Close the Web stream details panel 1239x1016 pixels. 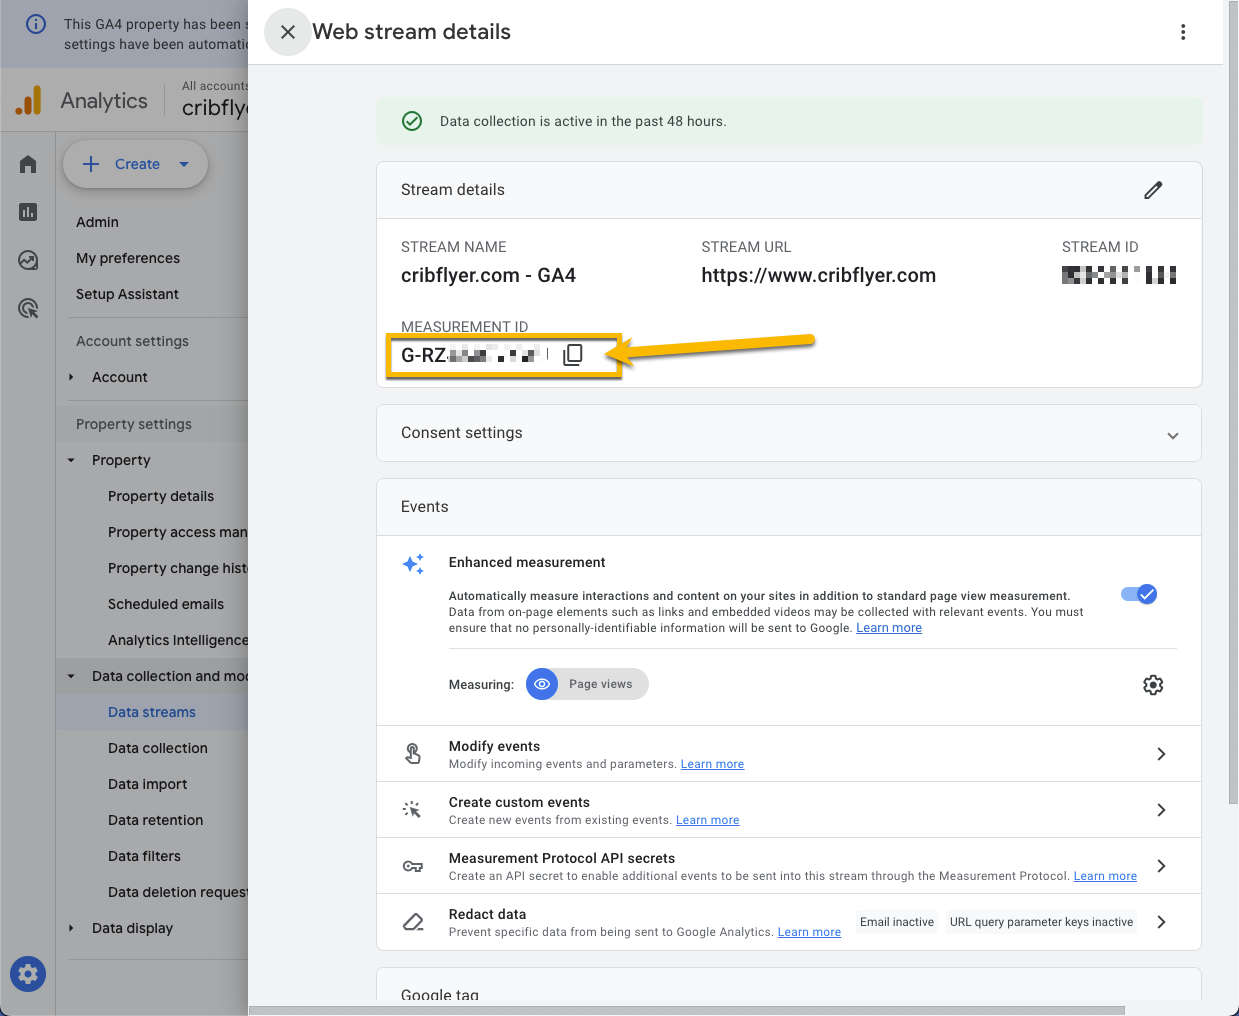[x=288, y=32]
